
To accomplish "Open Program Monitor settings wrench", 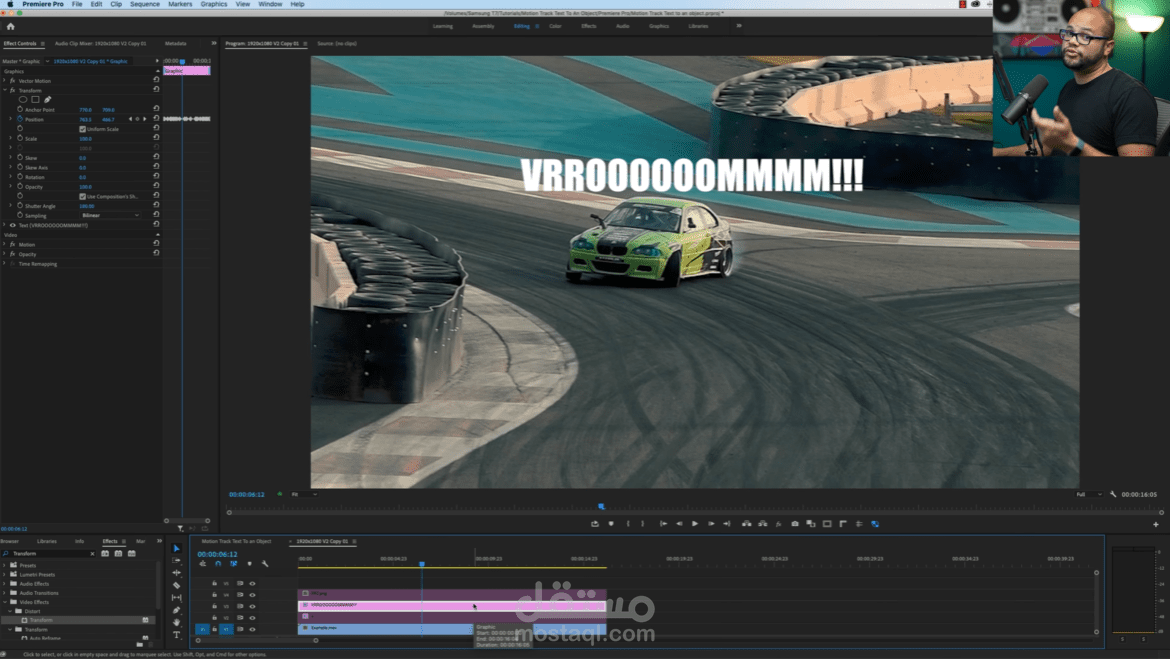I will 1113,494.
